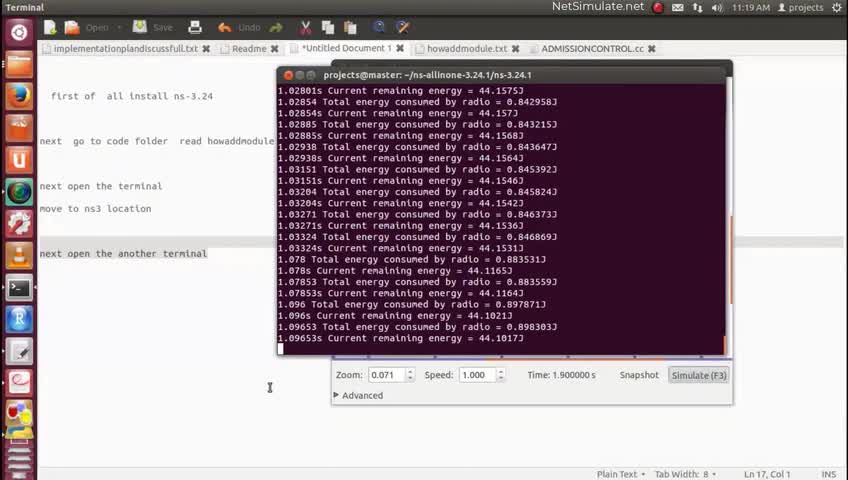Cut selection with the scissors icon
Image resolution: width=848 pixels, height=480 pixels.
(306, 28)
